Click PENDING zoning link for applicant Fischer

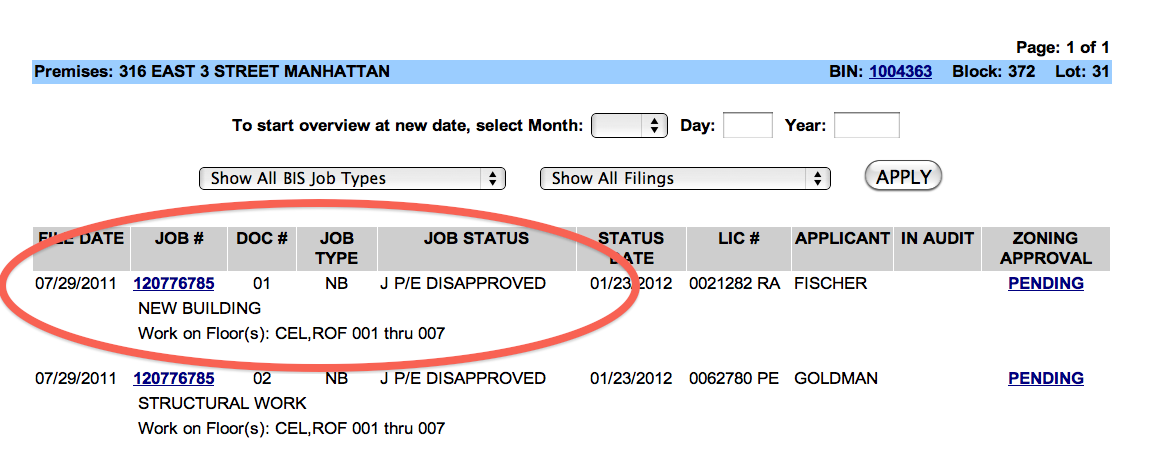(x=1045, y=284)
